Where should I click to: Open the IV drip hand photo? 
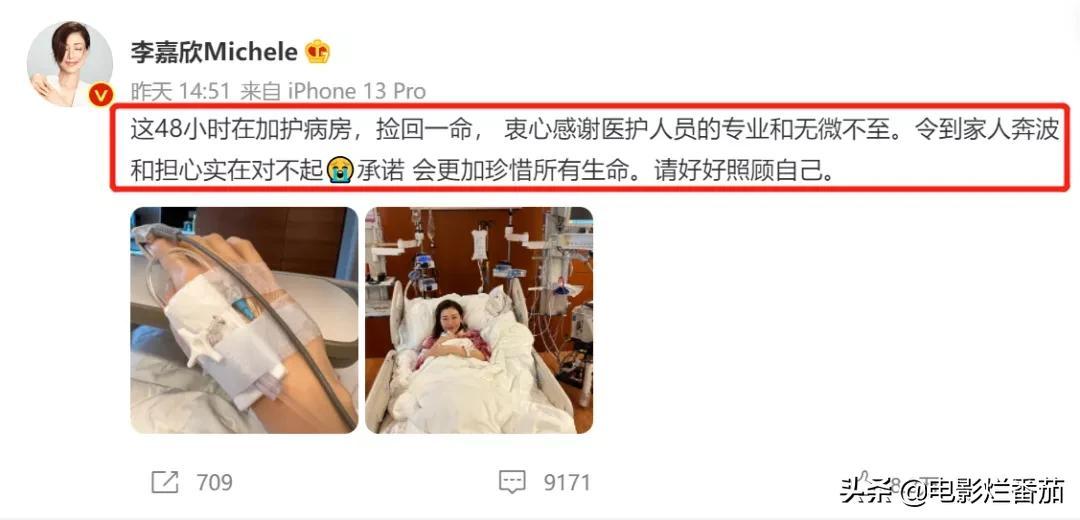244,320
